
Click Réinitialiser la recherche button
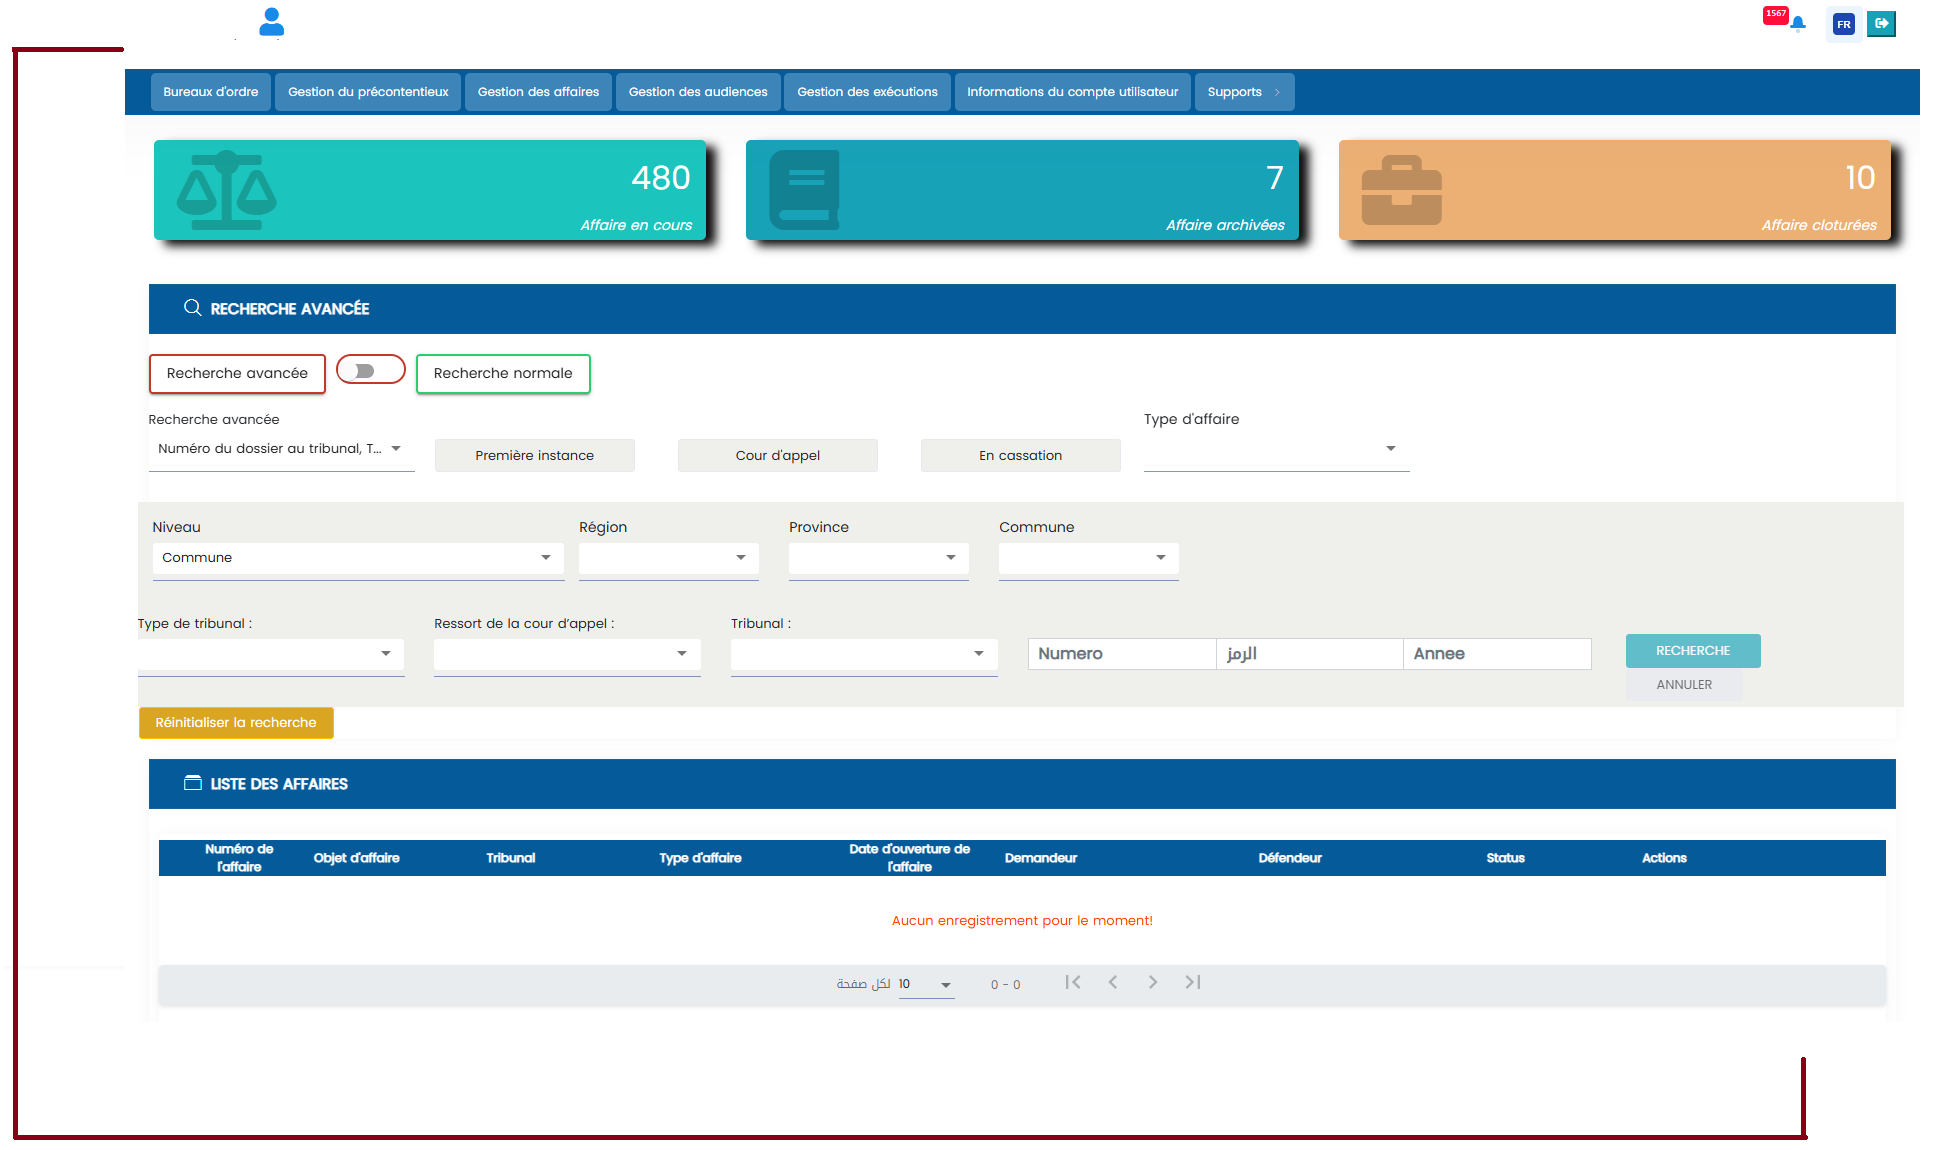[236, 722]
